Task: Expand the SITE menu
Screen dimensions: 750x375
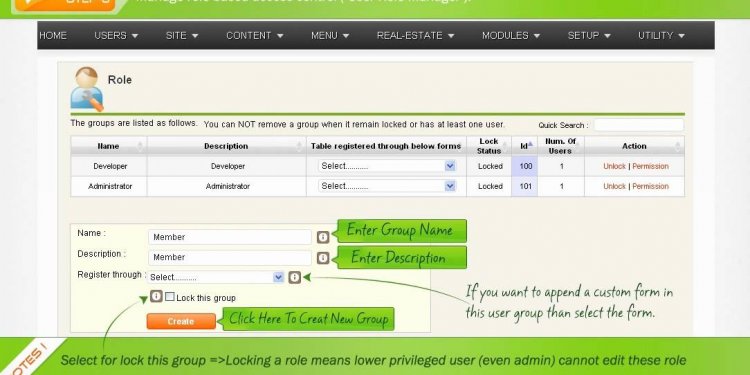Action: [x=182, y=35]
